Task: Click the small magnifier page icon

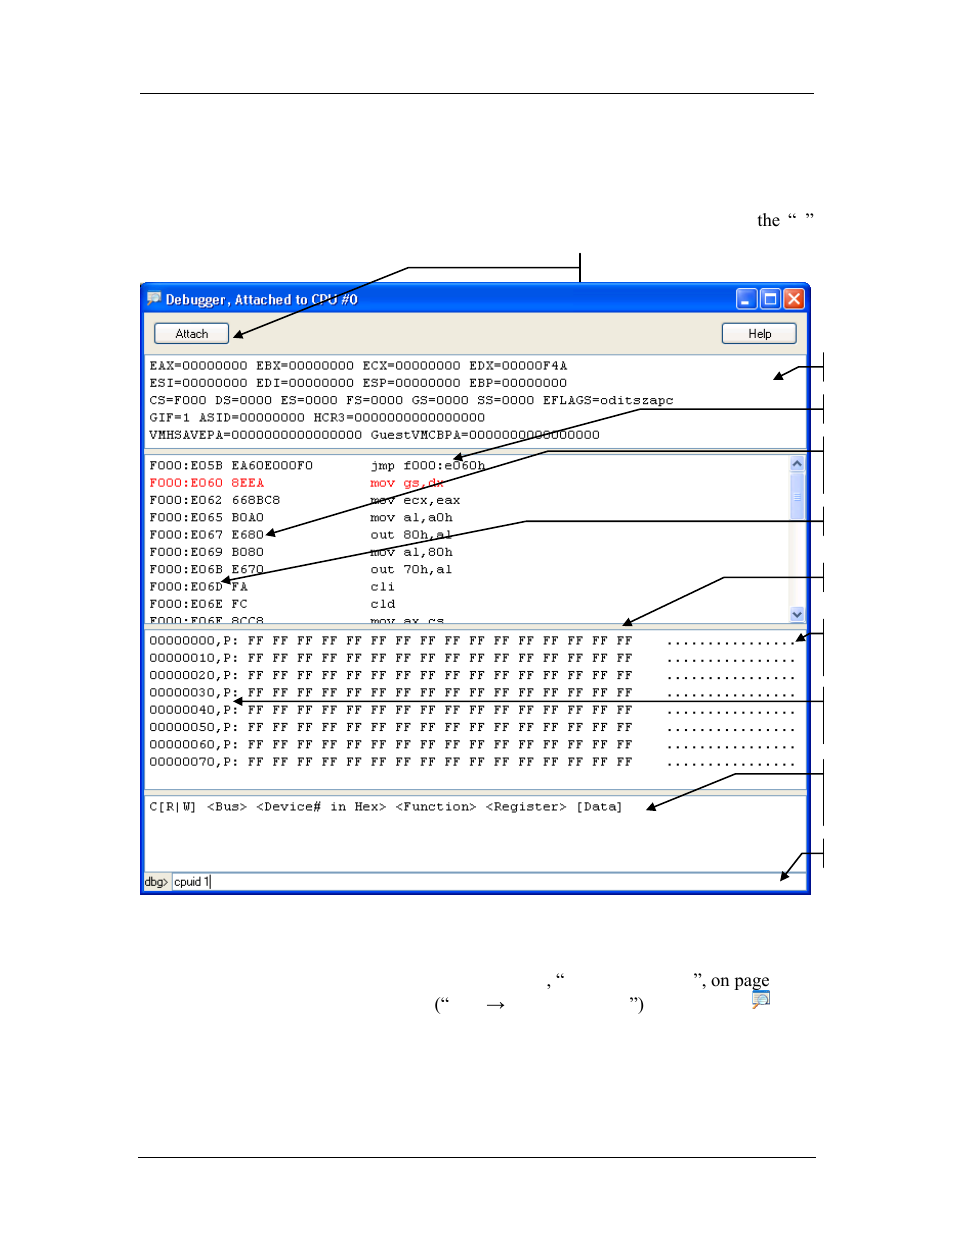Action: point(761,999)
